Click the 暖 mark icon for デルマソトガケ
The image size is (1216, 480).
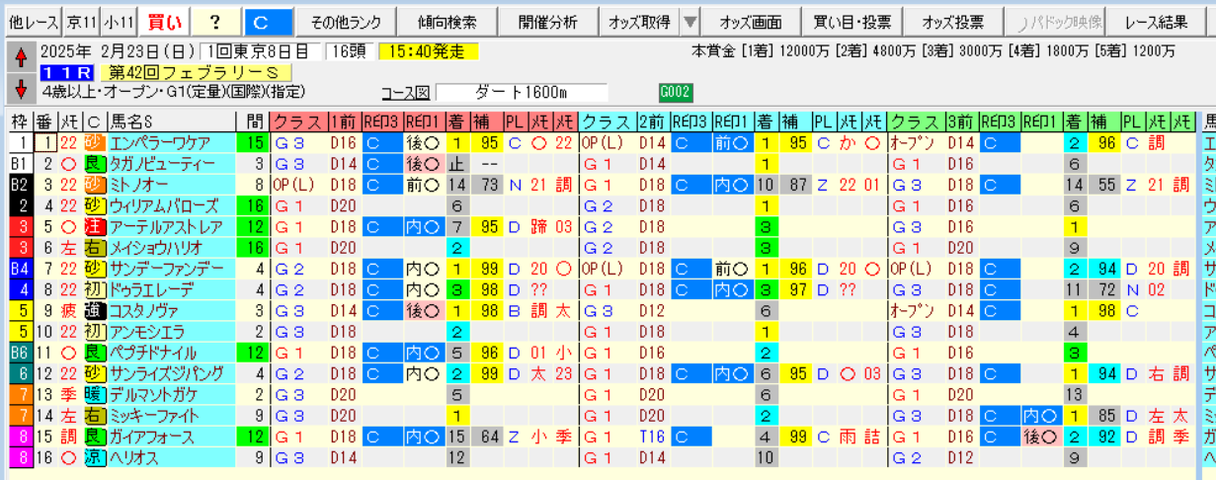(x=94, y=395)
